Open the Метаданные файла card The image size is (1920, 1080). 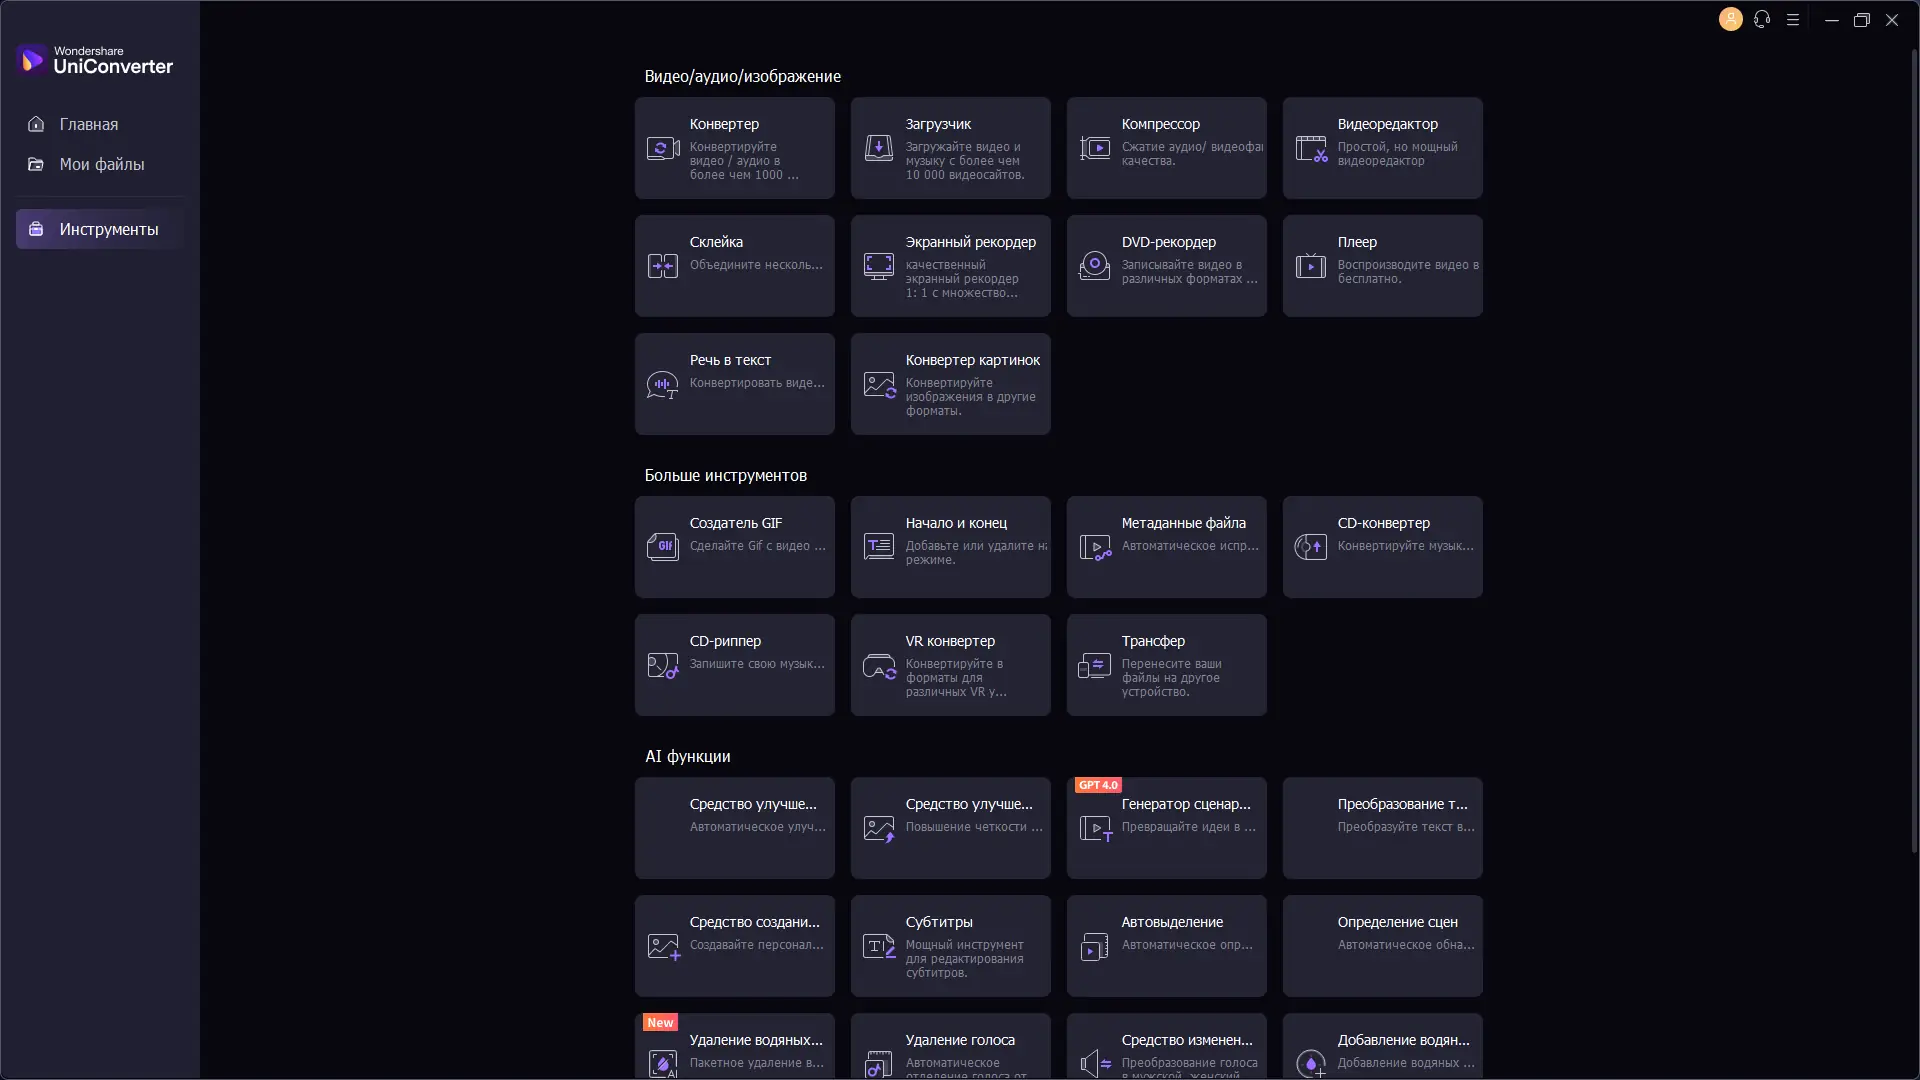tap(1166, 547)
